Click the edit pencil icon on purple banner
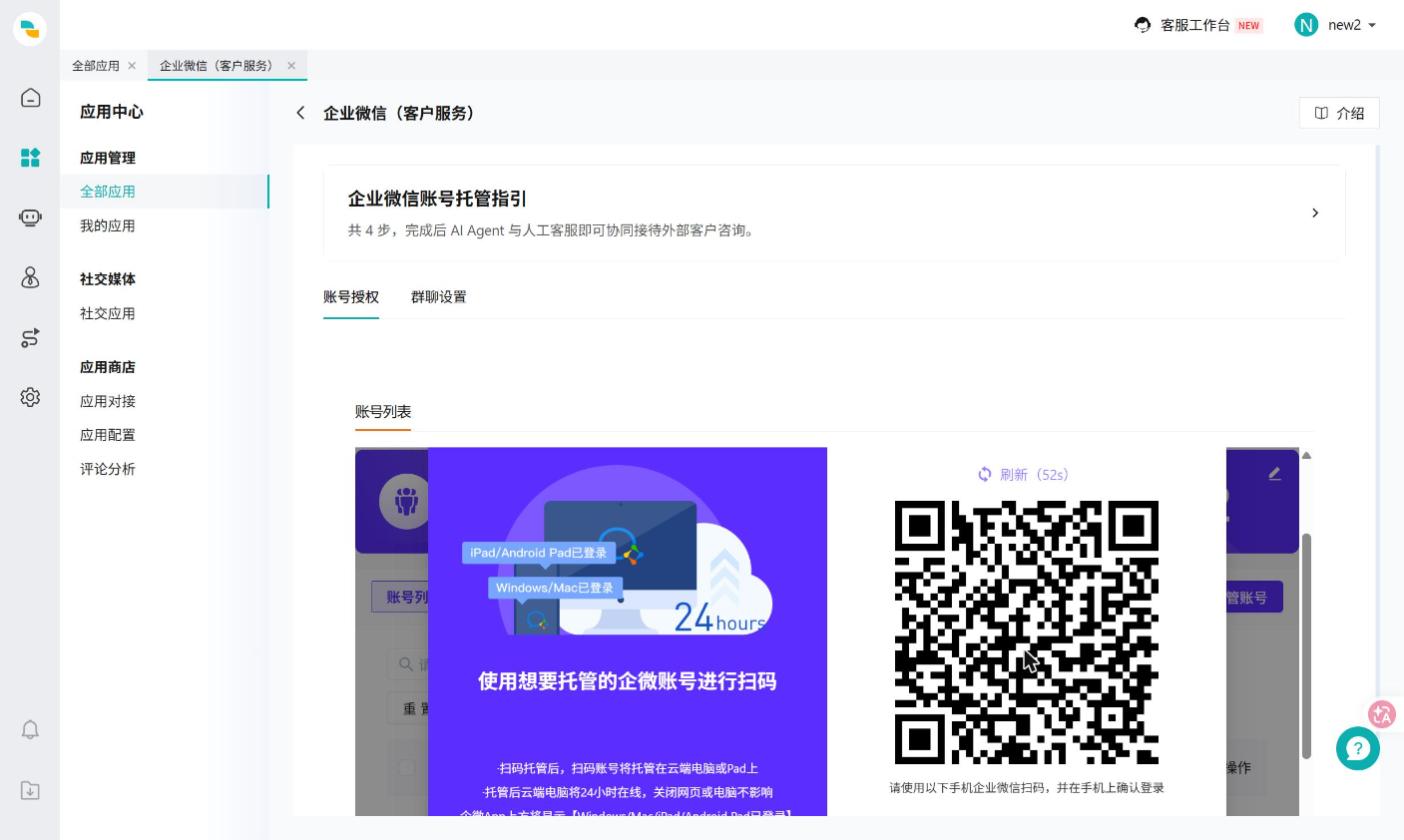Viewport: 1404px width, 840px height. [1274, 473]
